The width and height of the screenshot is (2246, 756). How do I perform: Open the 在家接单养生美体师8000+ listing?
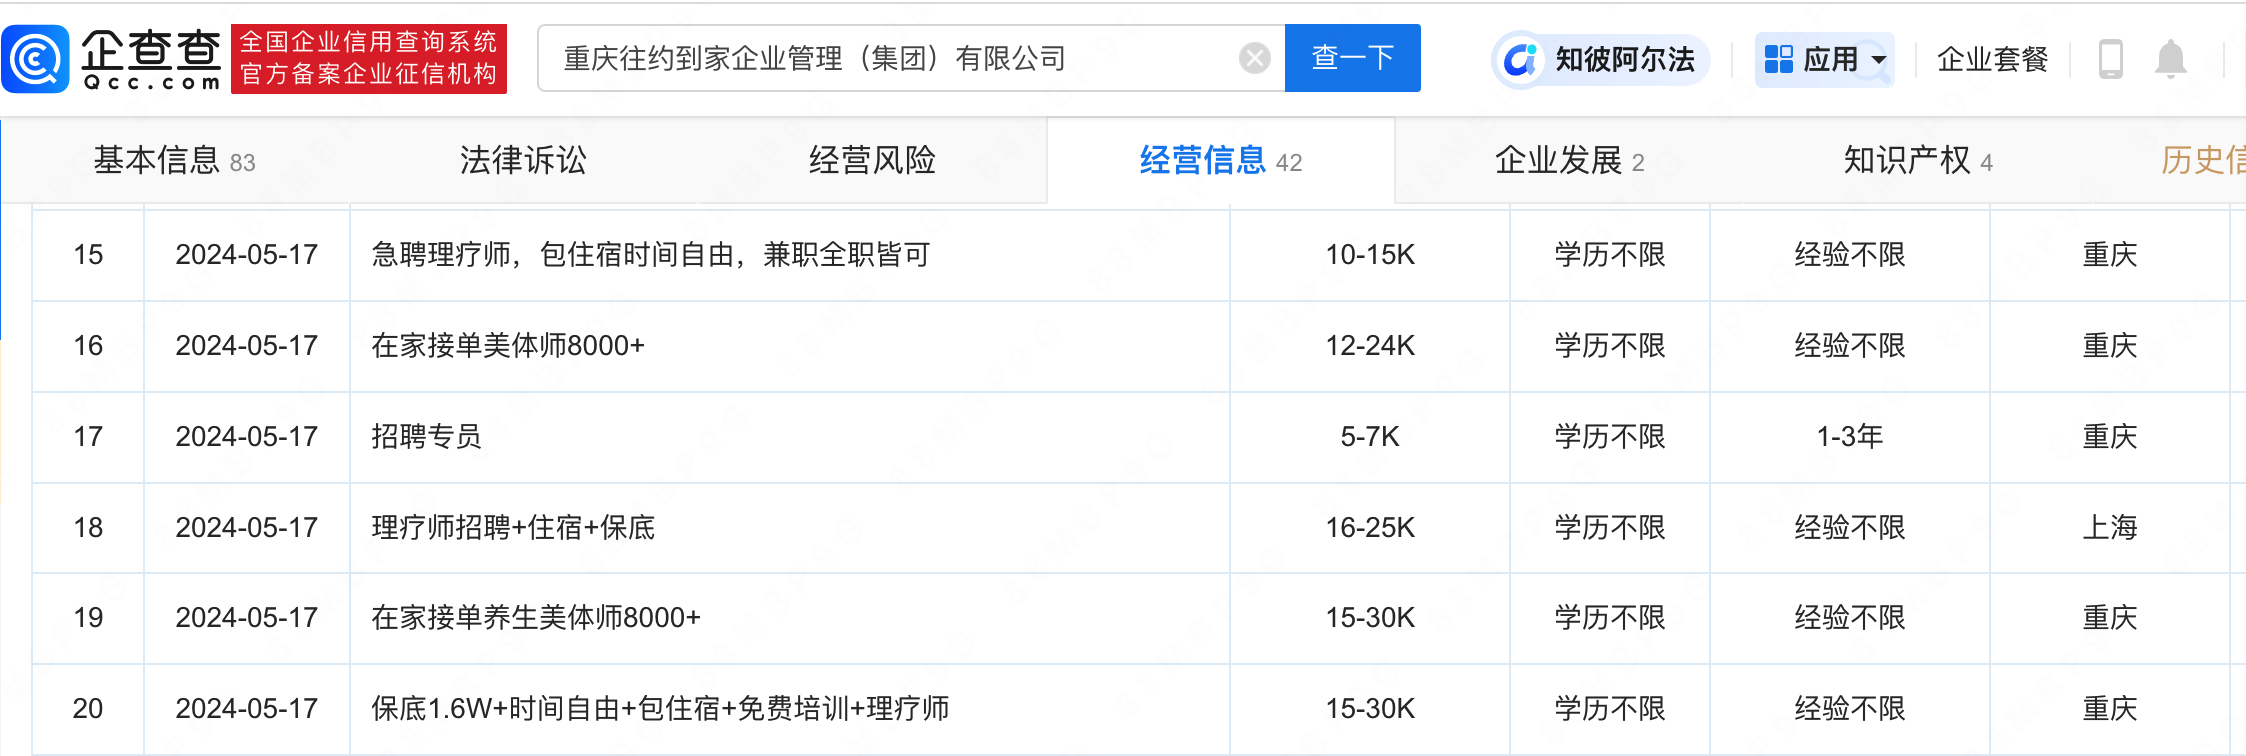point(536,618)
